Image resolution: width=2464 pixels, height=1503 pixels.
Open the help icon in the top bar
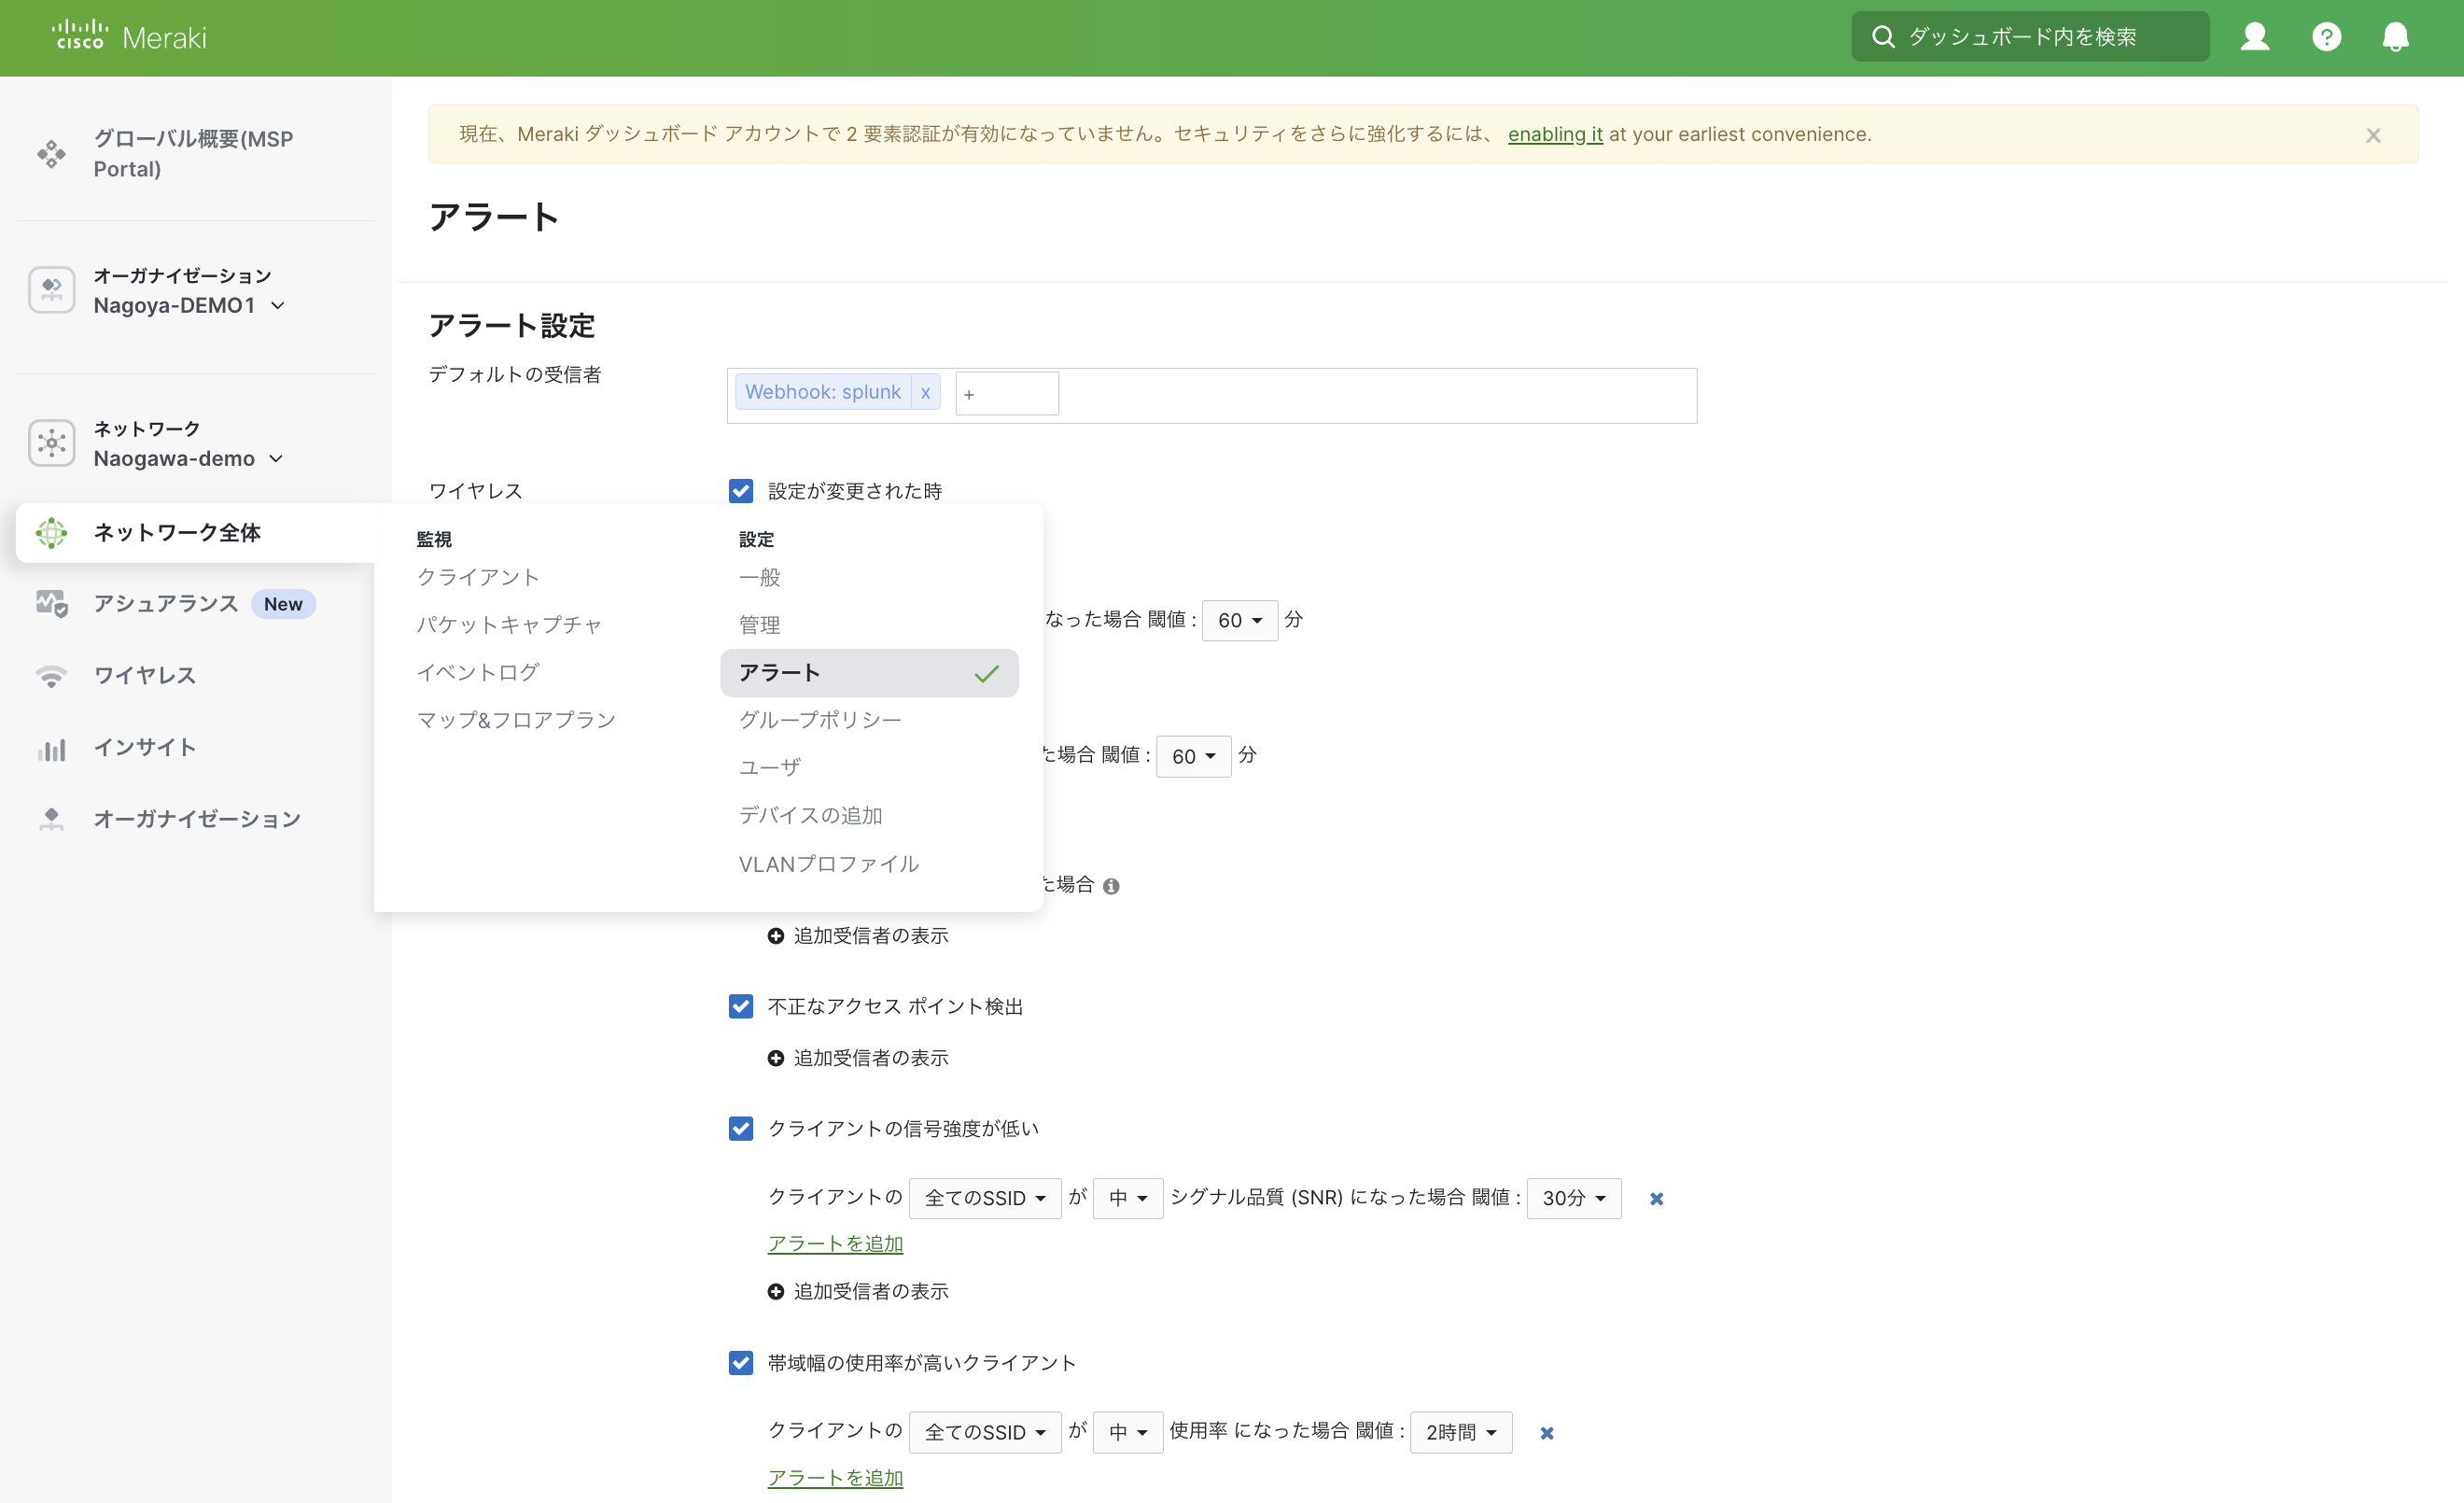point(2327,36)
